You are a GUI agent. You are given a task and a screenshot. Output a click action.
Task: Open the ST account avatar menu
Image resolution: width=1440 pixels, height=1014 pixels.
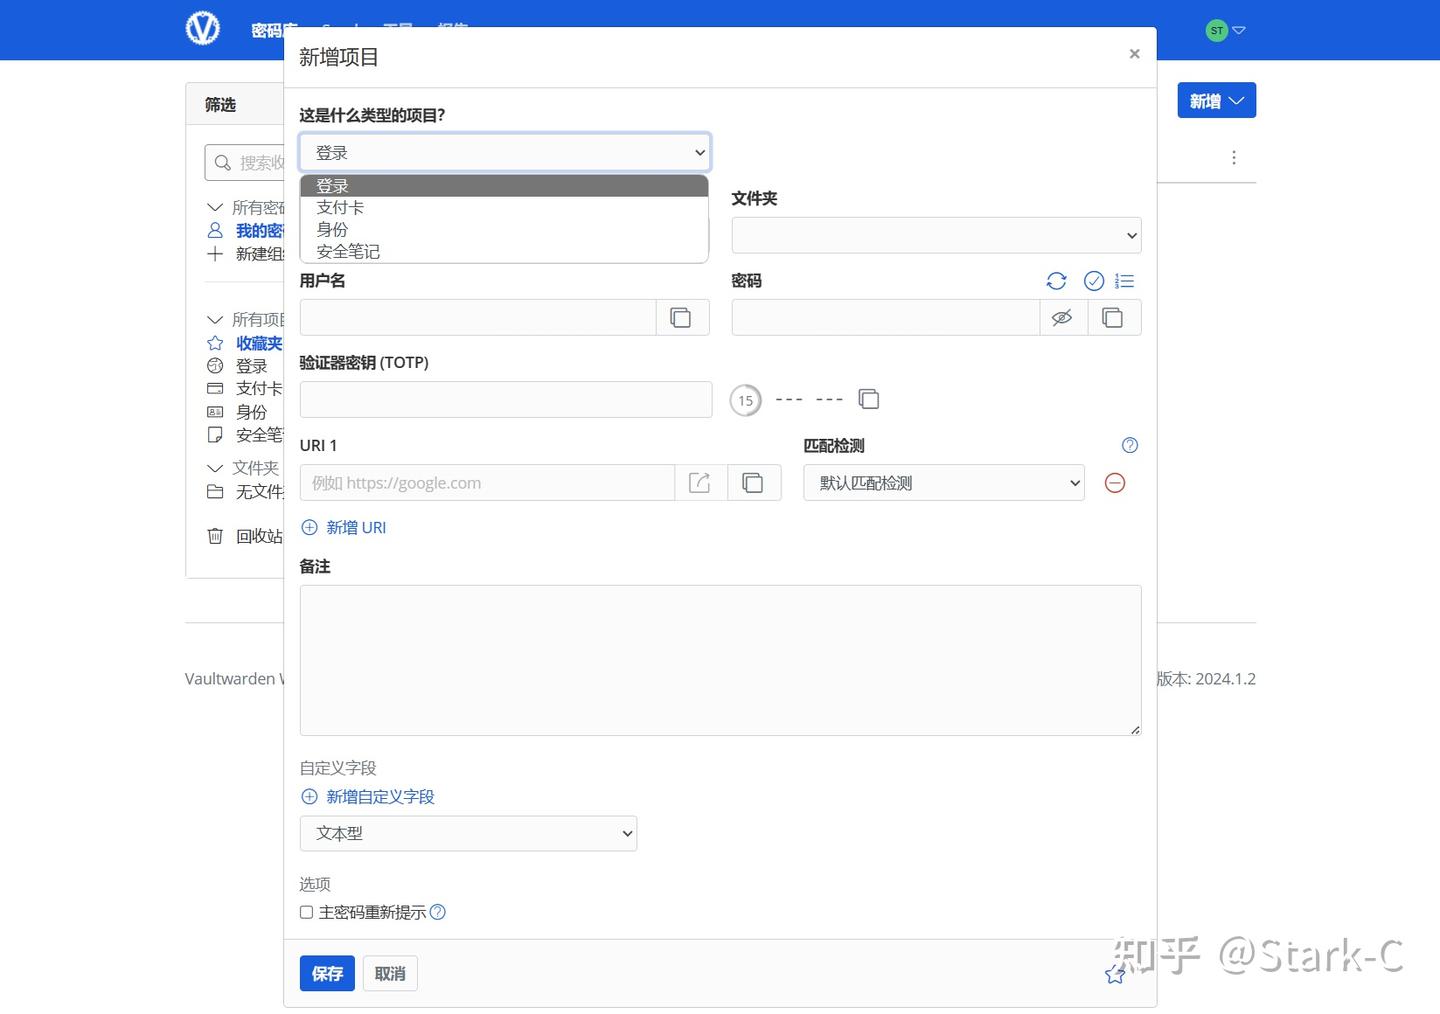[x=1225, y=30]
